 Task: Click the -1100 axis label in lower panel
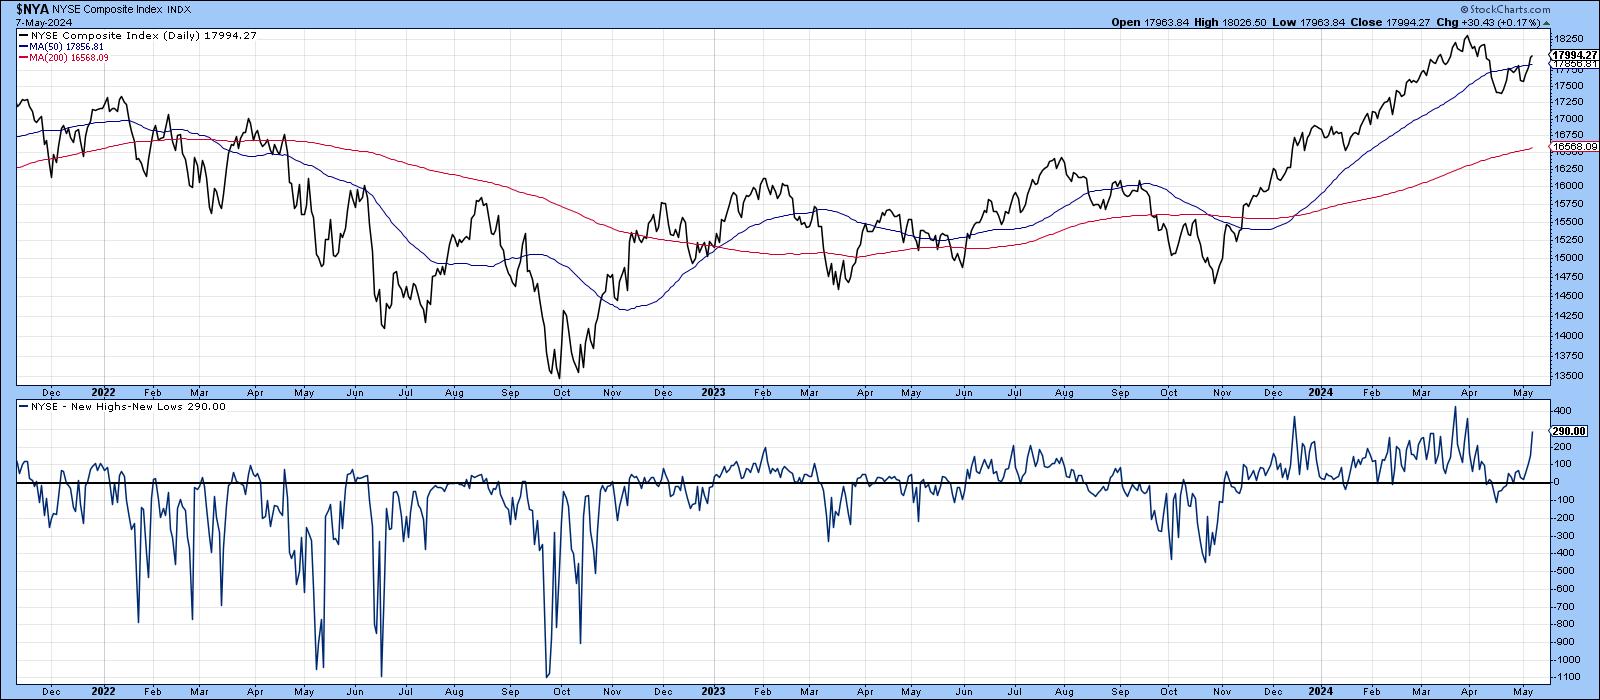point(1566,678)
